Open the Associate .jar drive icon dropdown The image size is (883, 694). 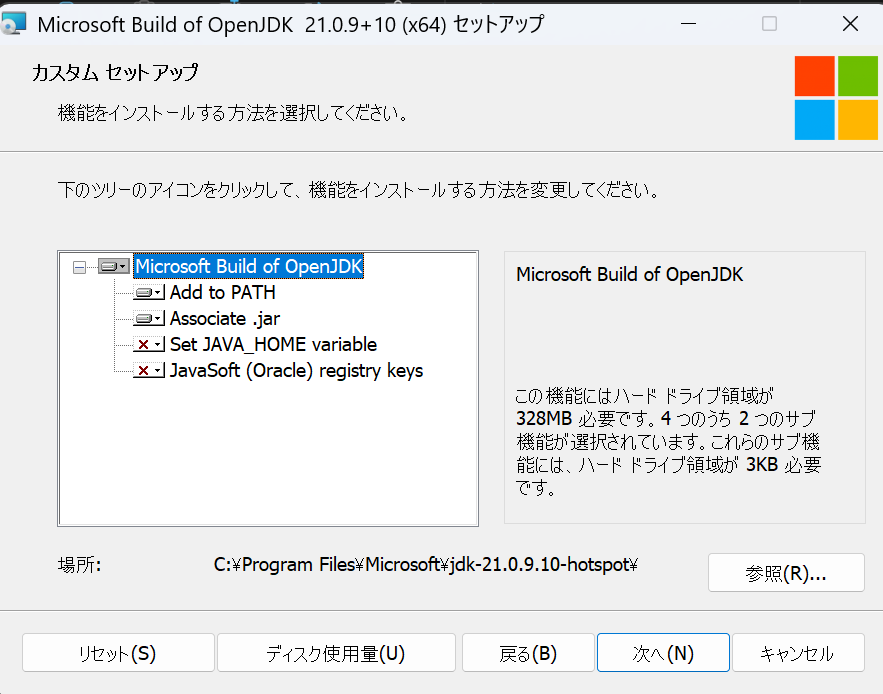(149, 319)
